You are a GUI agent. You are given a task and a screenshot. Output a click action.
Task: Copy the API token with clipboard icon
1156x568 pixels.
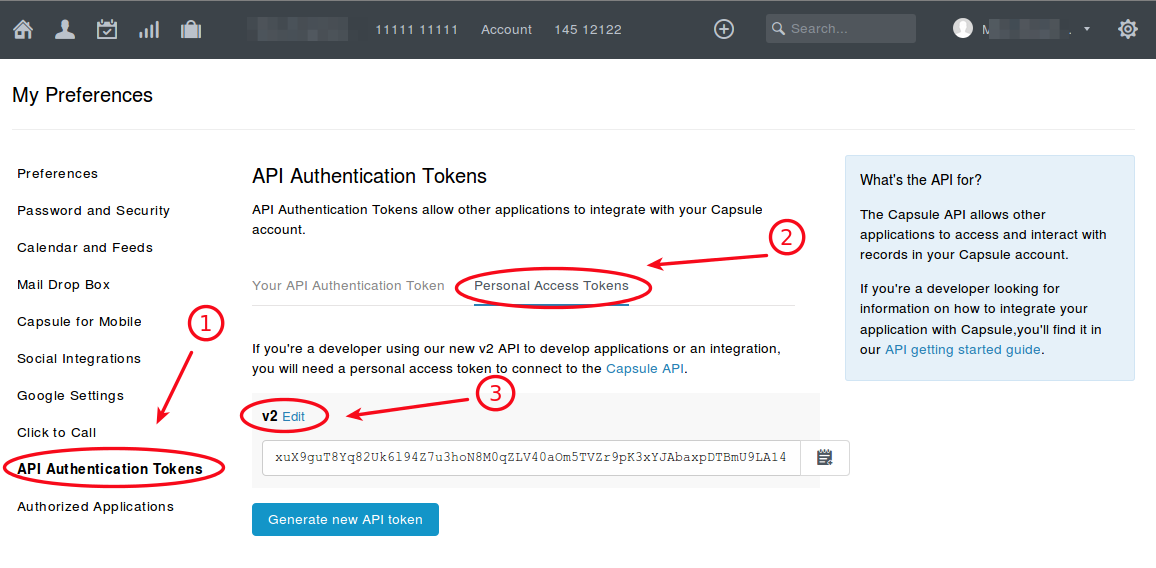point(825,458)
